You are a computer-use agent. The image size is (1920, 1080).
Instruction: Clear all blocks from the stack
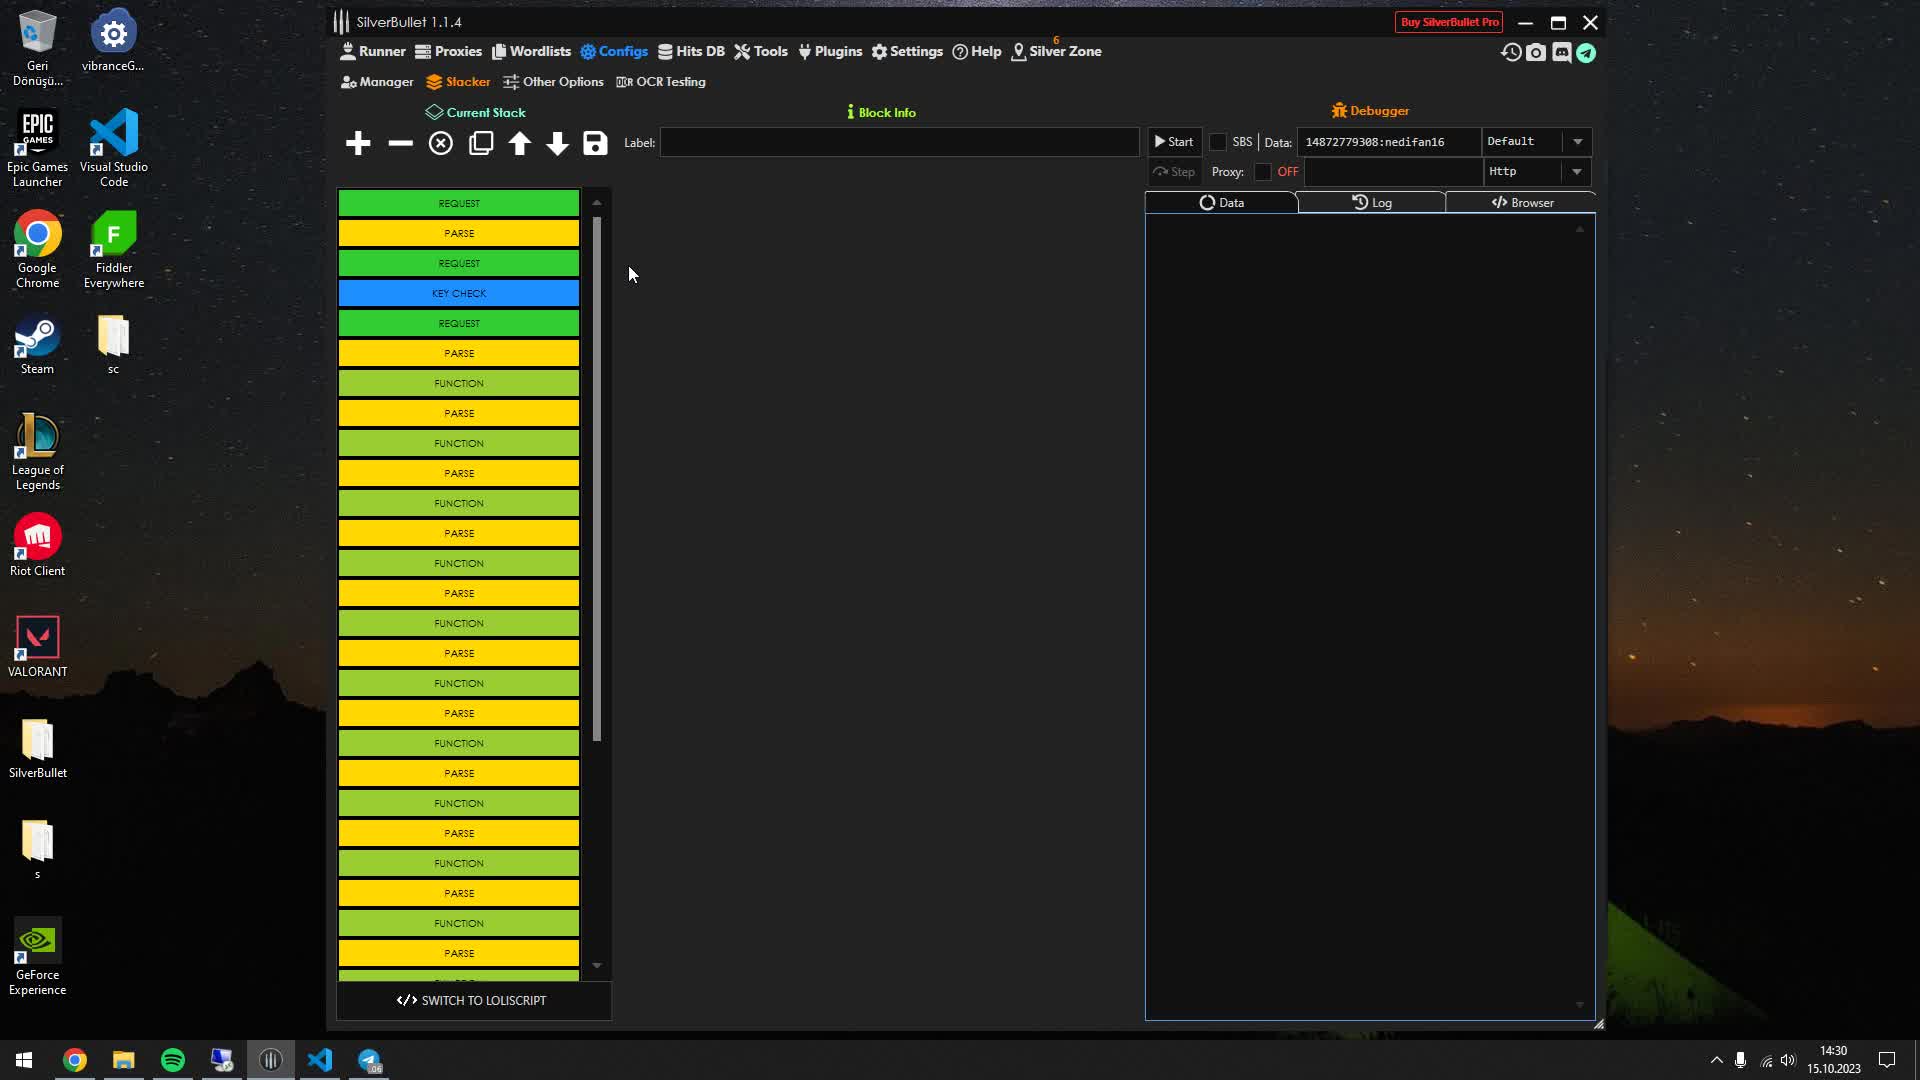440,143
